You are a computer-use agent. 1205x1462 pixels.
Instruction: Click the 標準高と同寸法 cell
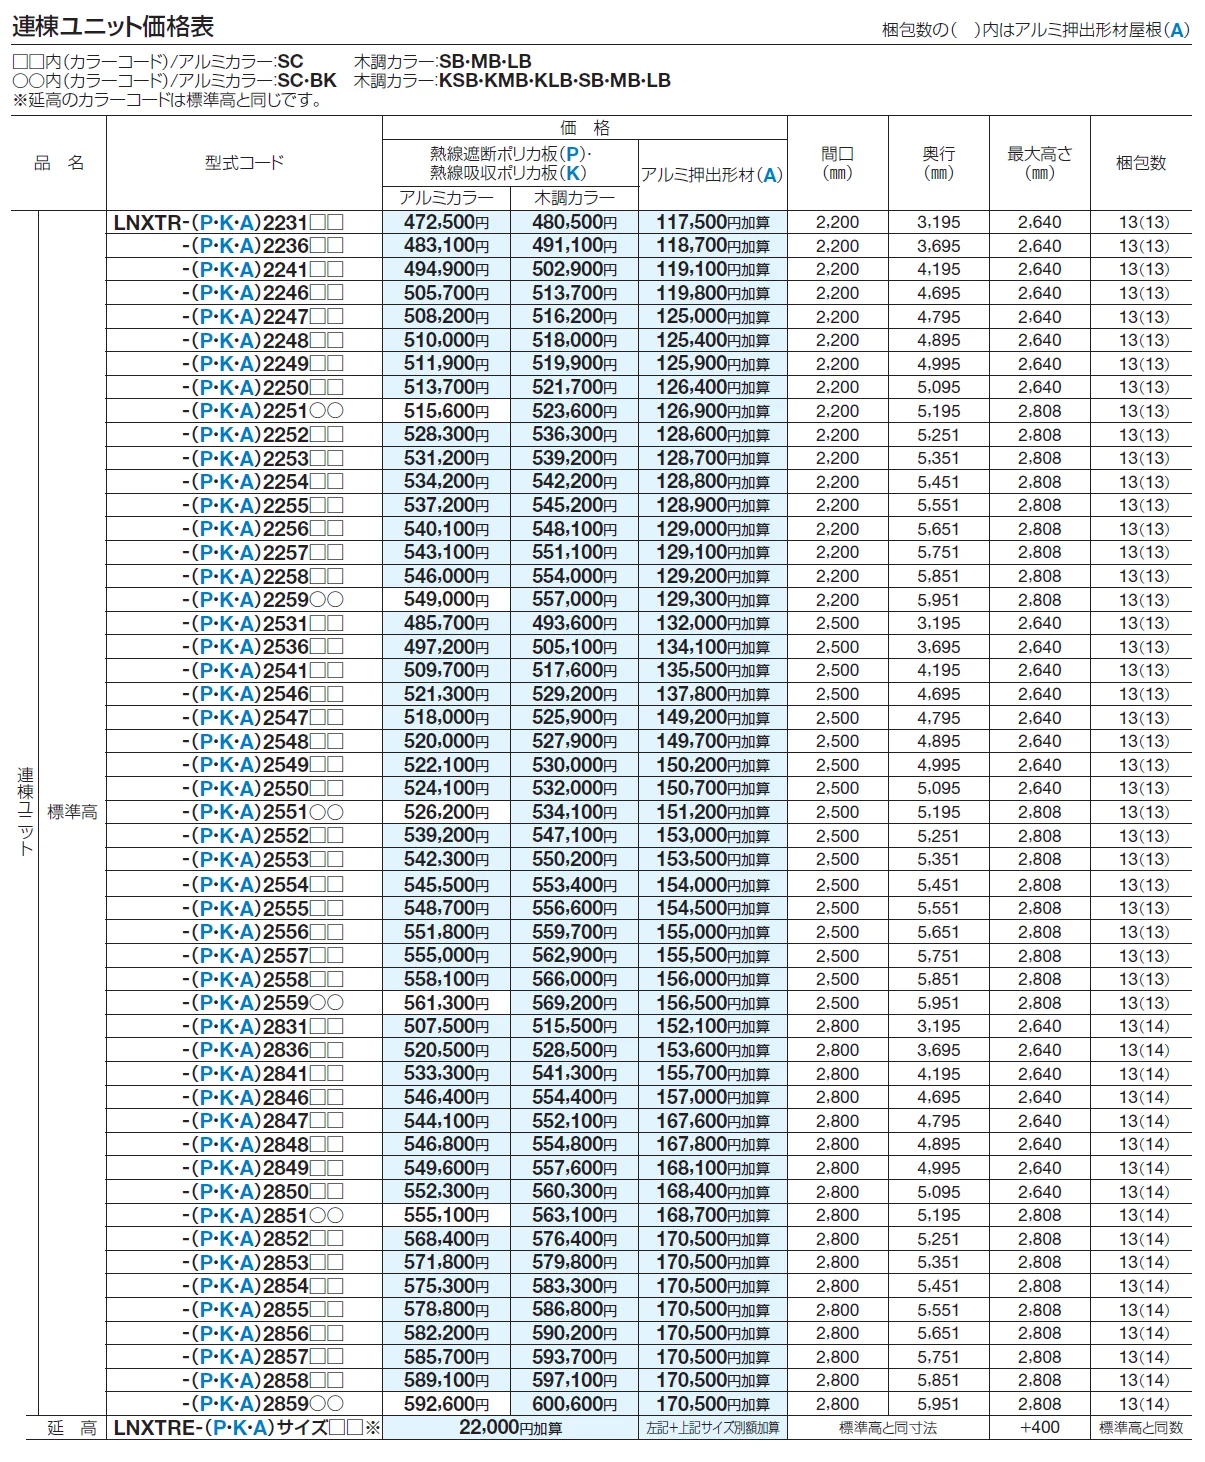pos(888,1428)
